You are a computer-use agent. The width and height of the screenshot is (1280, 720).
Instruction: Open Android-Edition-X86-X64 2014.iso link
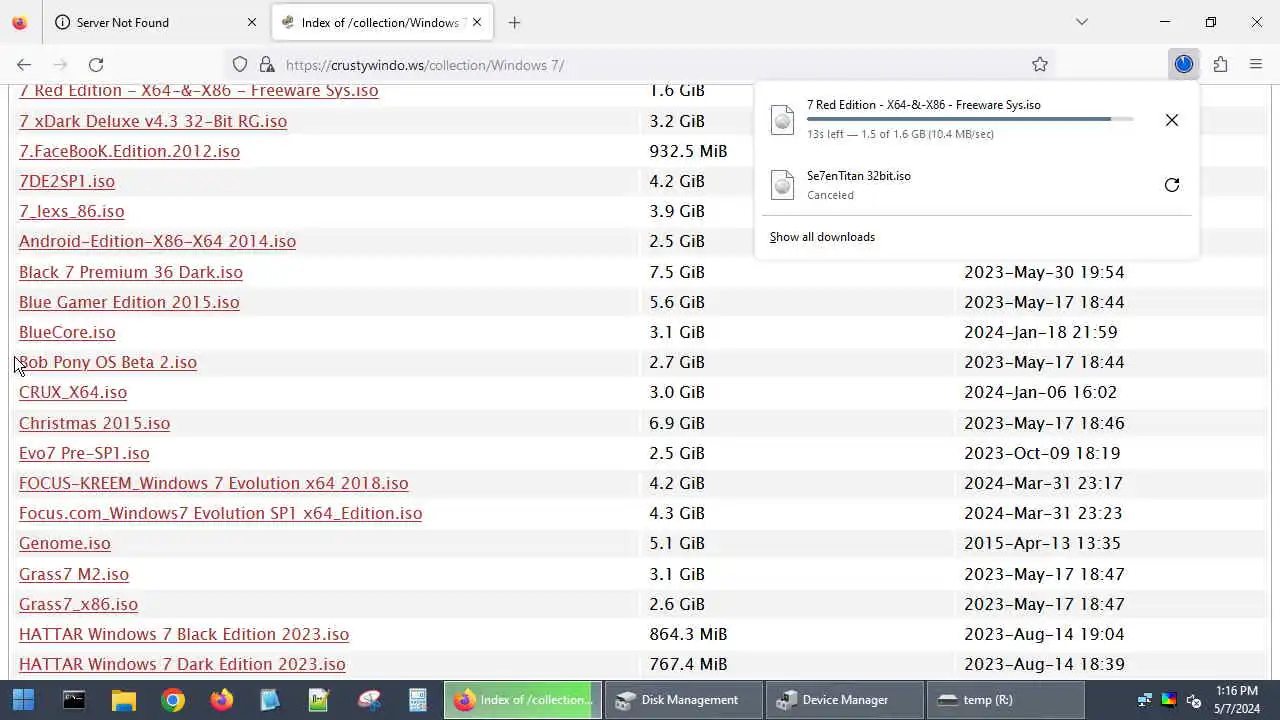tap(157, 241)
